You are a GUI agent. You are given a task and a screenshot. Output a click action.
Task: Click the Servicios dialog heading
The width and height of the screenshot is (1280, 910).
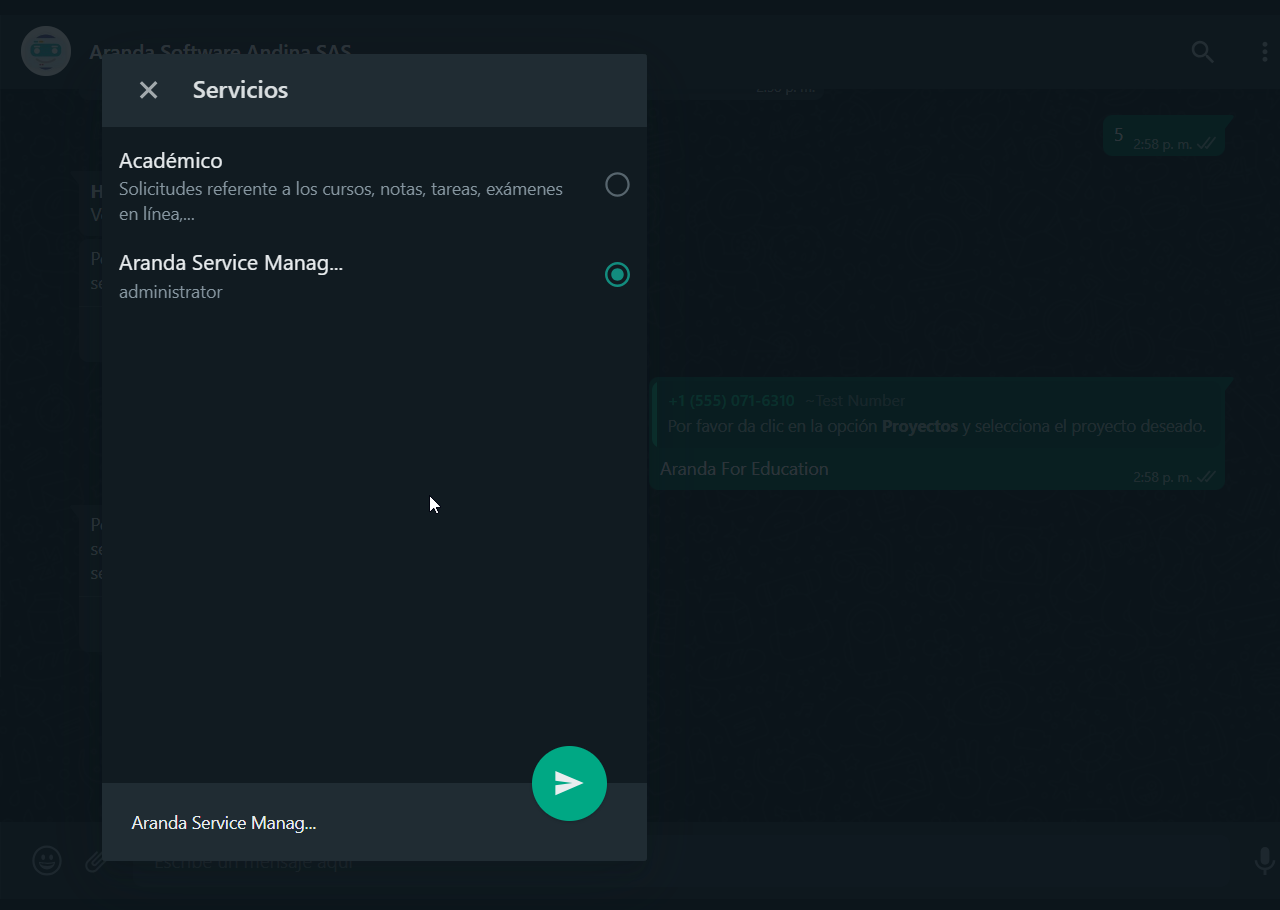coord(240,90)
